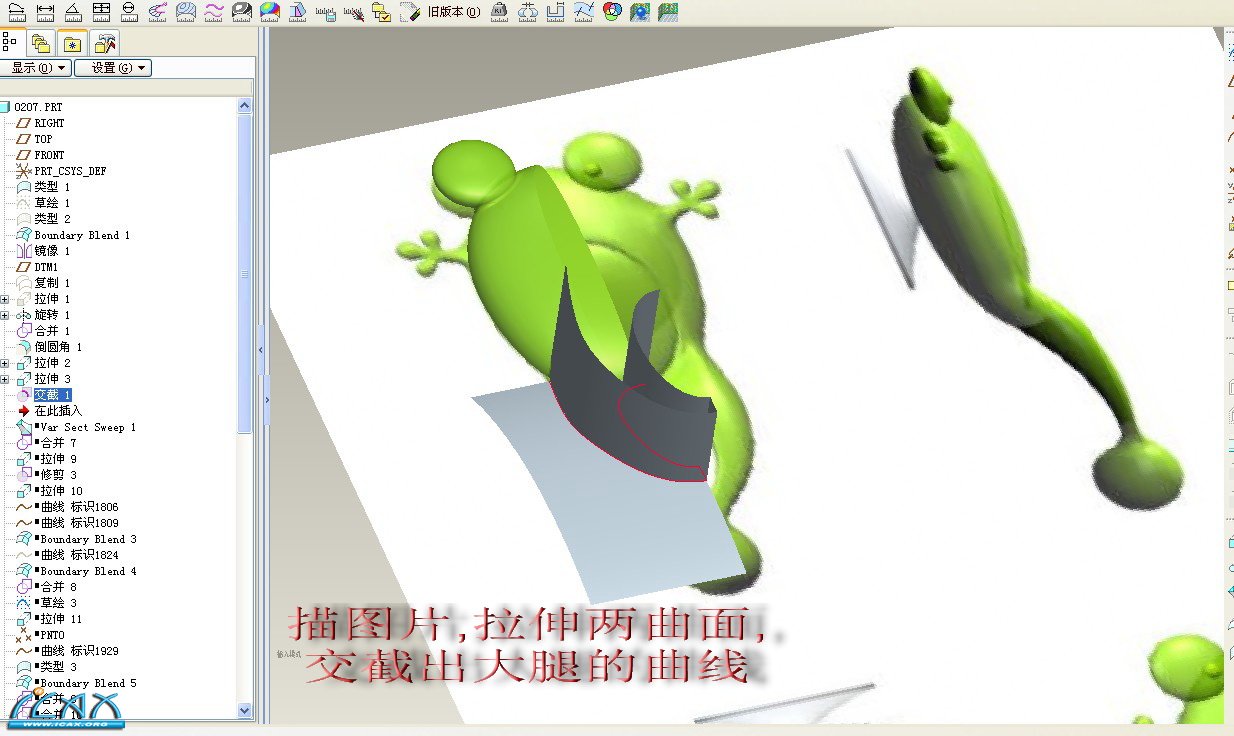
Task: Click the colored pie chart icon
Action: click(612, 12)
